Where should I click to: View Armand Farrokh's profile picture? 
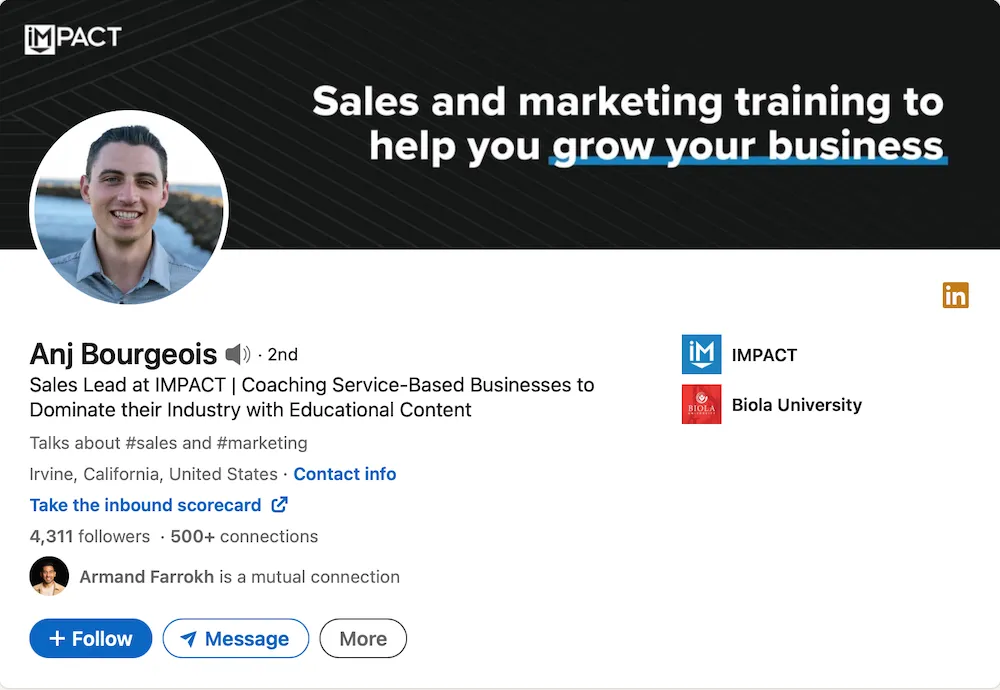point(48,576)
